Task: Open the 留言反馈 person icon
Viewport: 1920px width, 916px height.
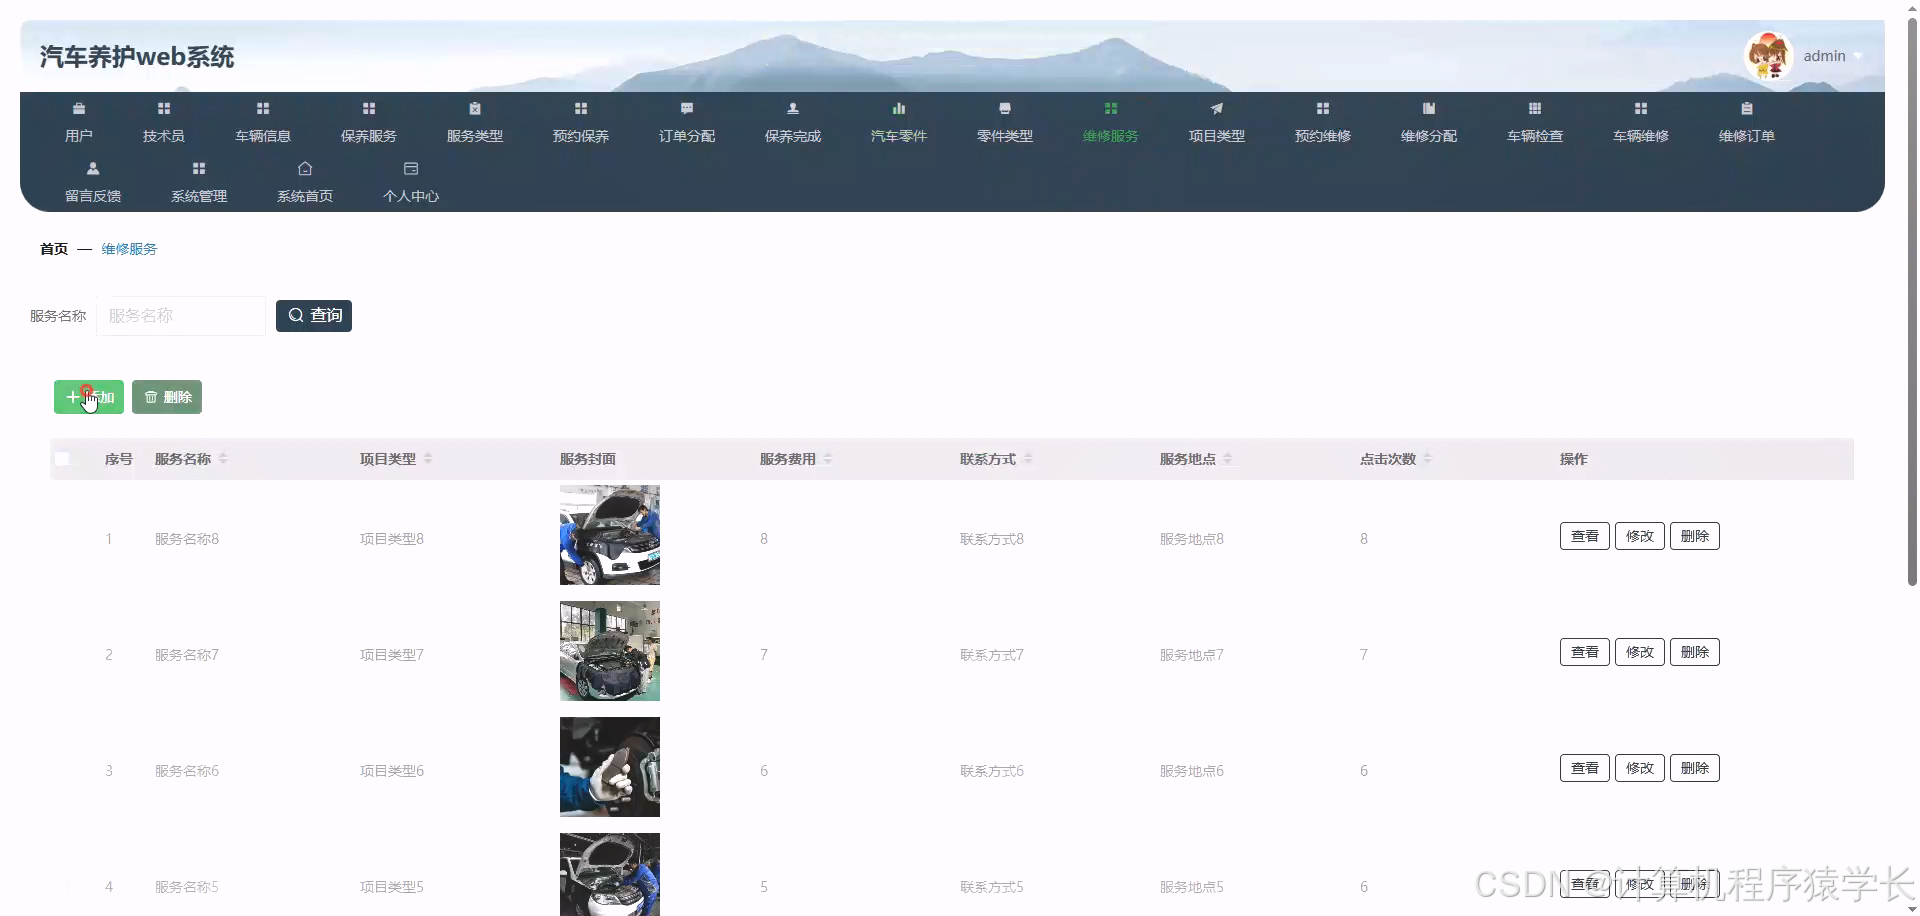Action: point(93,168)
